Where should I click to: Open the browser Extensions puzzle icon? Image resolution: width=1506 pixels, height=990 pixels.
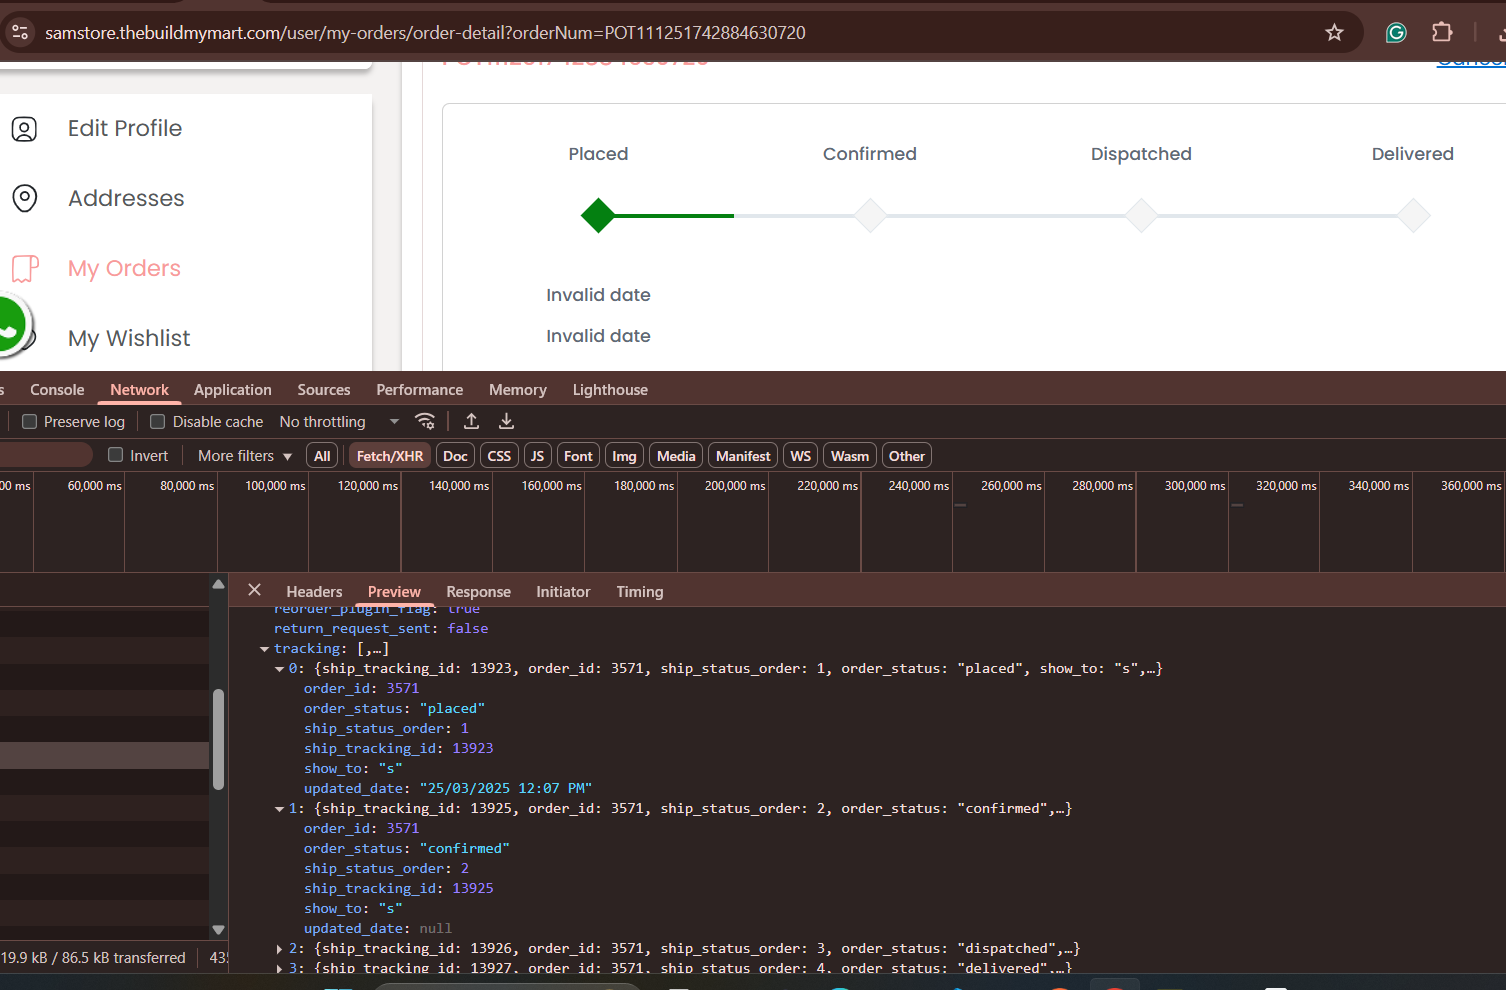pos(1442,32)
